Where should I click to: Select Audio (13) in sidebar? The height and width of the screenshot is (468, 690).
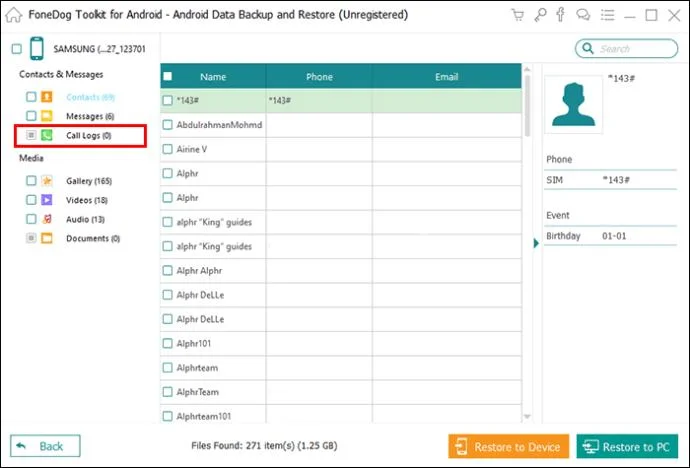(x=85, y=219)
